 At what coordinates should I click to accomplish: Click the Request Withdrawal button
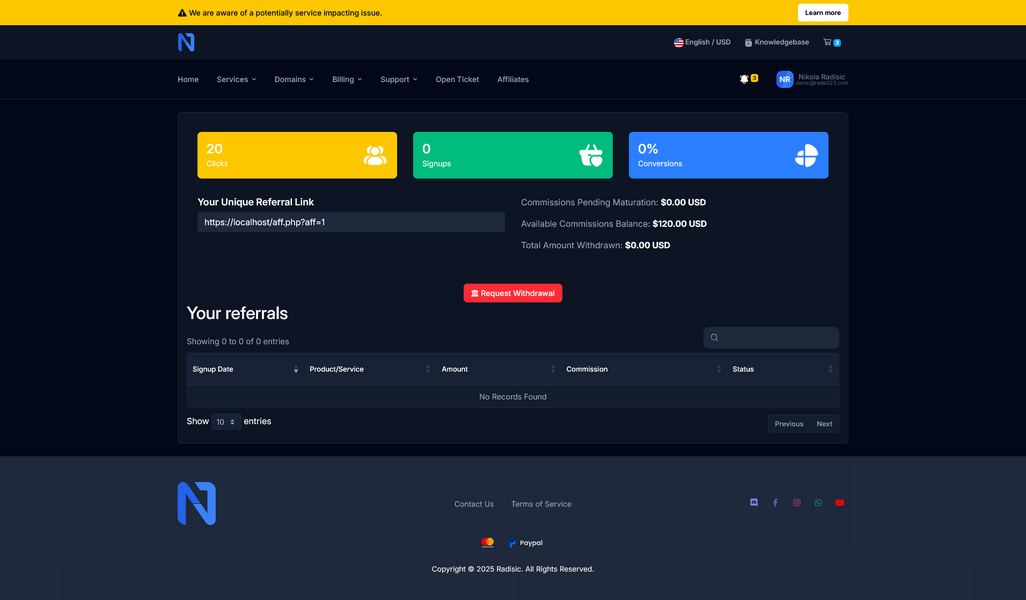click(x=513, y=293)
